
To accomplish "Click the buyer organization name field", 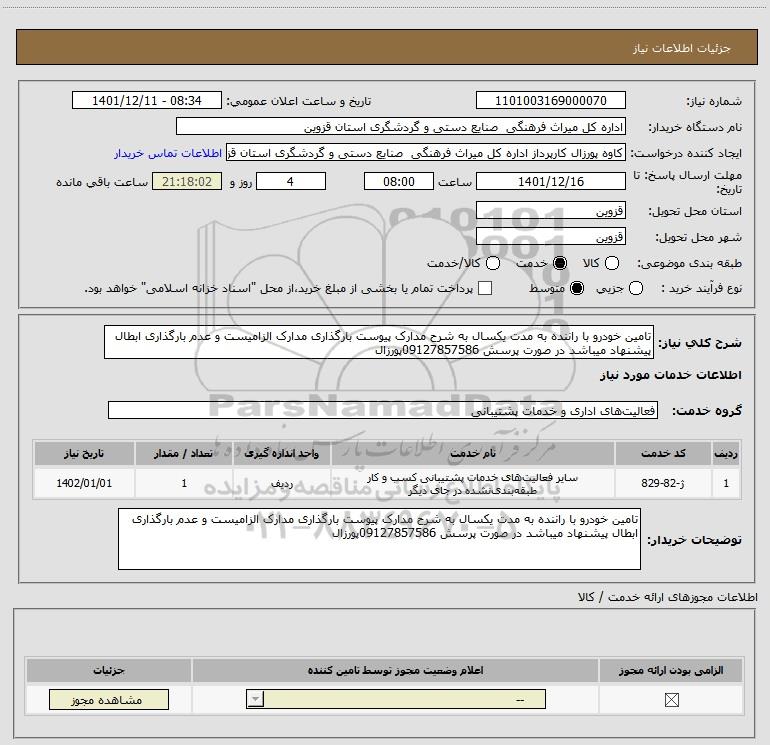I will (401, 127).
